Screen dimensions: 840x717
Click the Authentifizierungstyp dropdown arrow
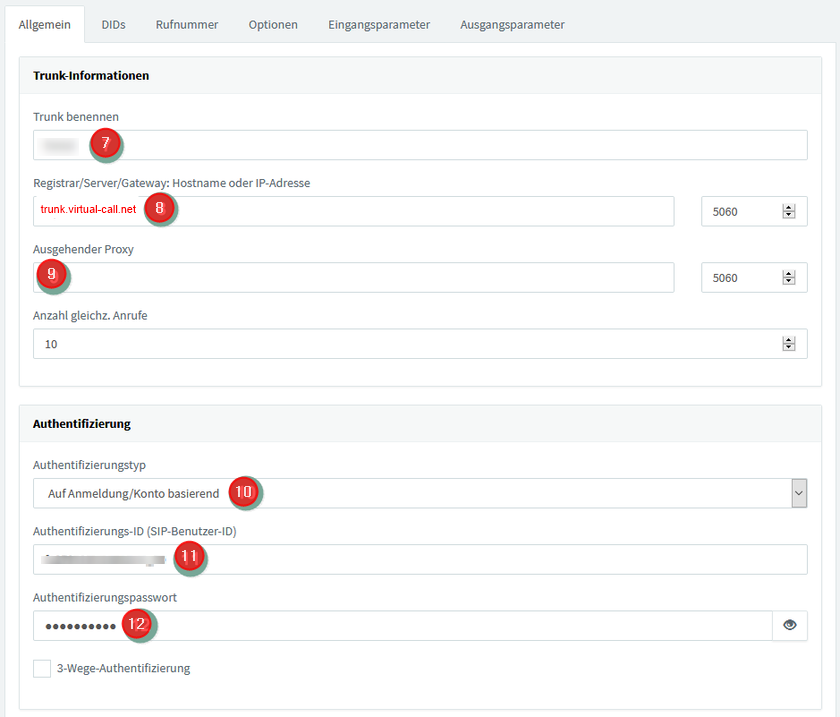point(799,493)
